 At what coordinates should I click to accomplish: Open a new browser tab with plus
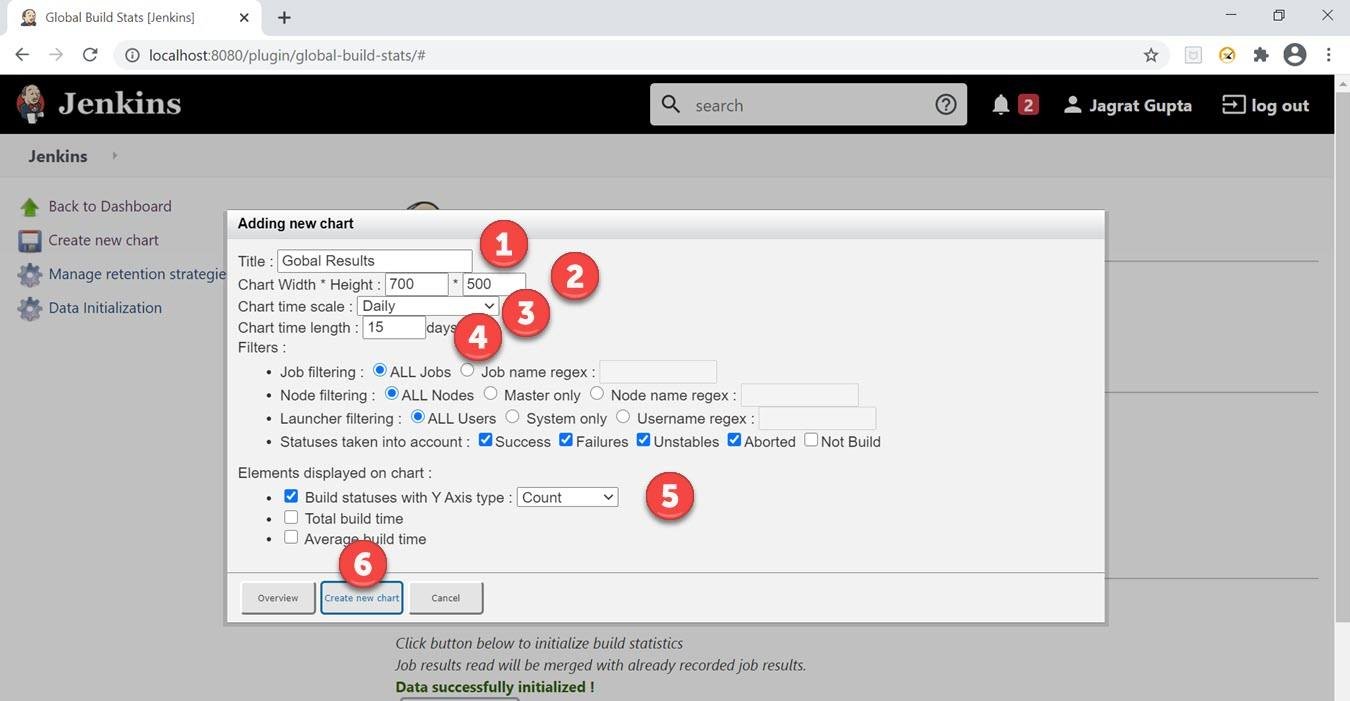click(284, 17)
